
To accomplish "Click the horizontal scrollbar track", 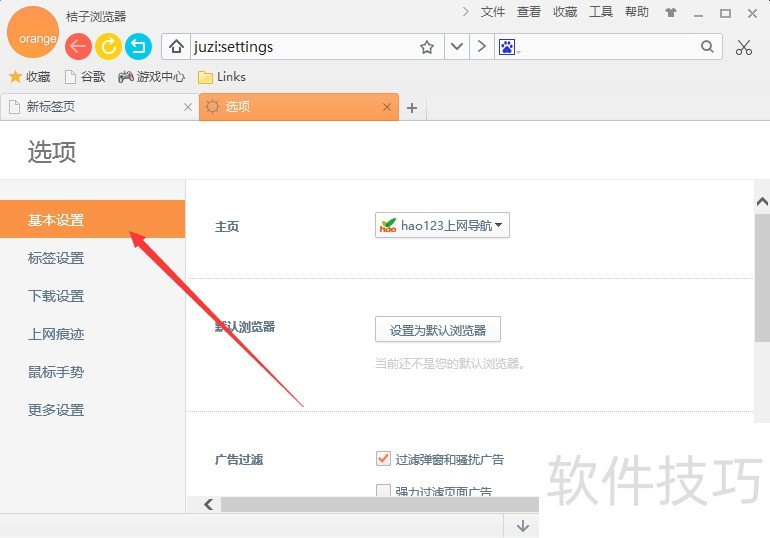I will 379,504.
